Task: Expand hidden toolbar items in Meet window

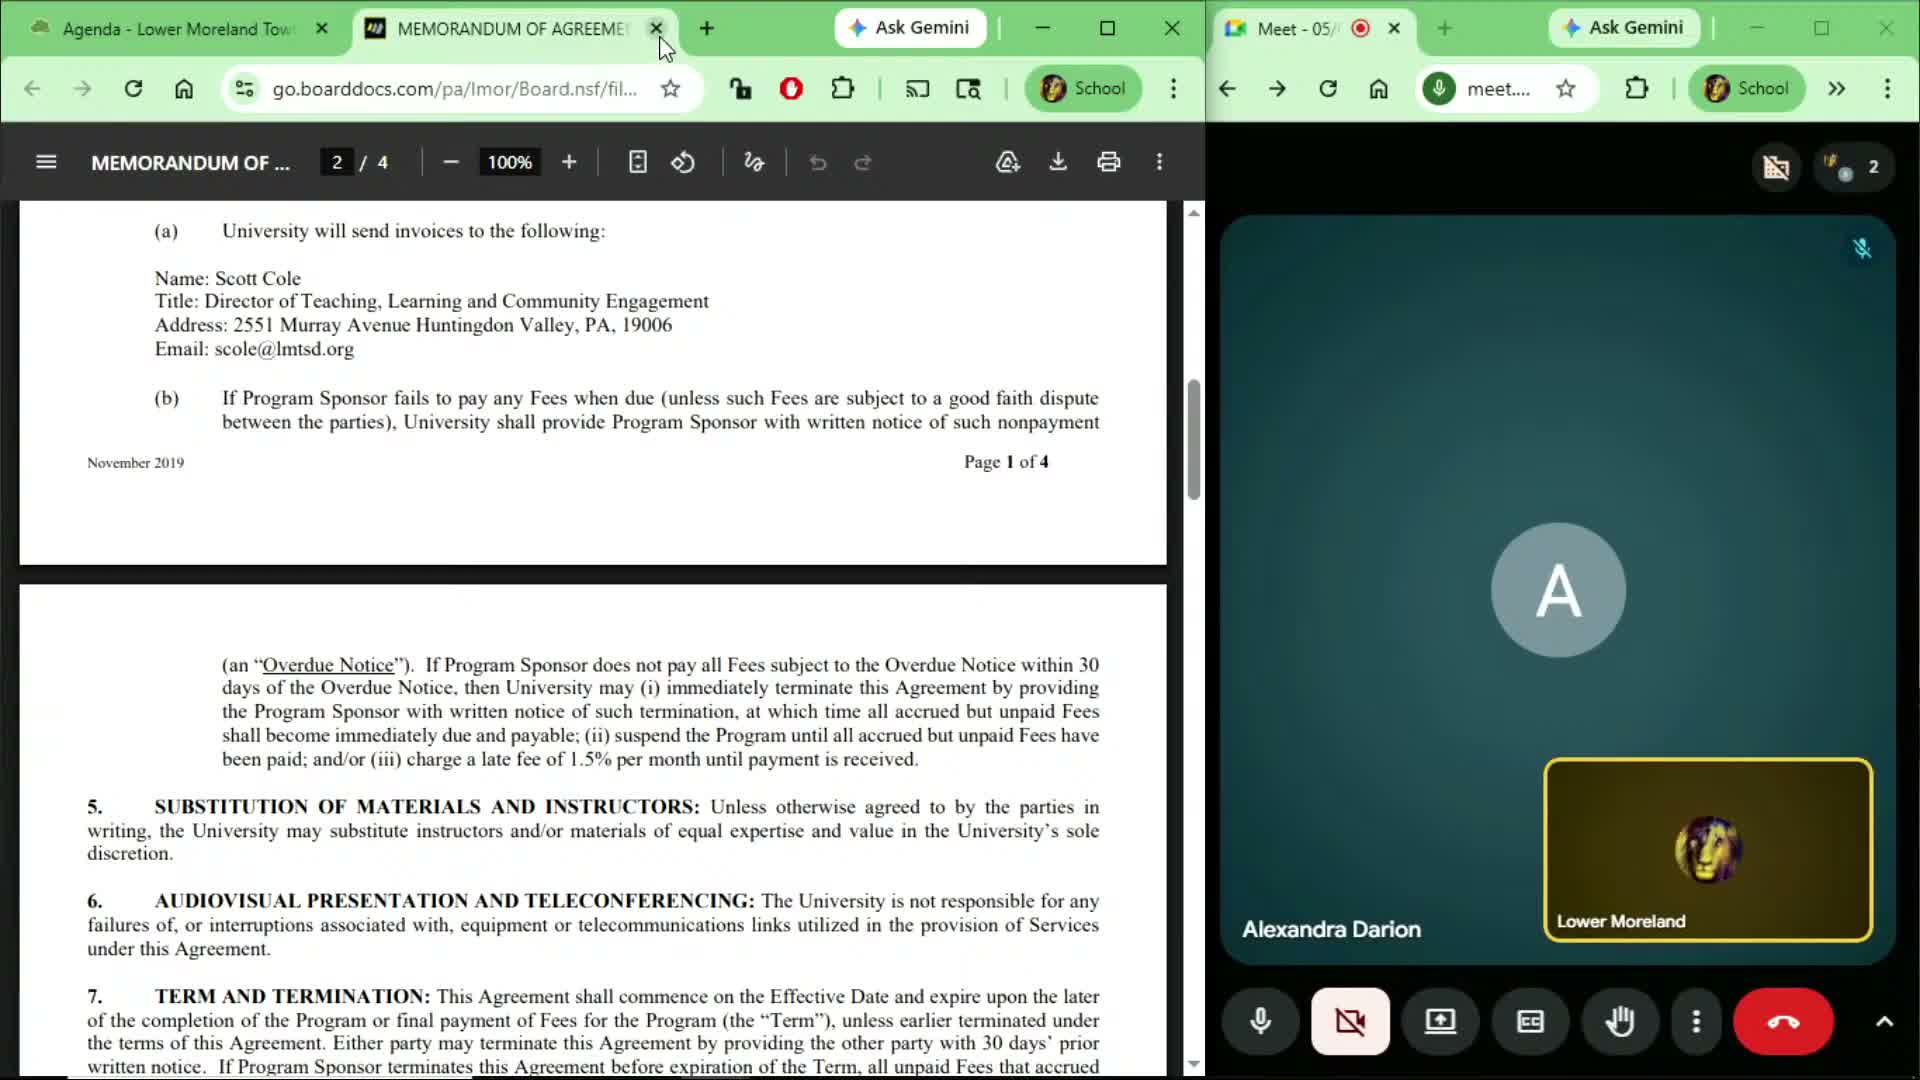Action: pyautogui.click(x=1837, y=89)
